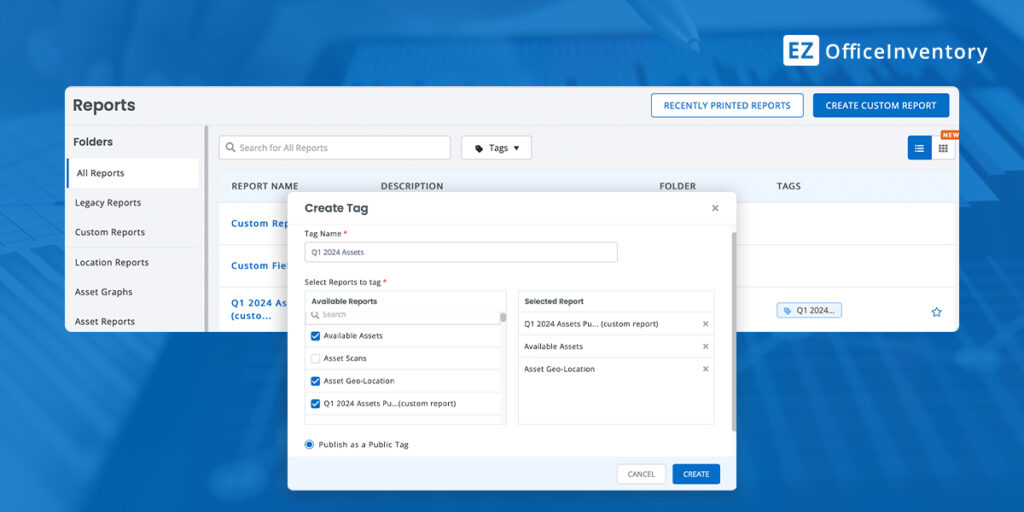Click the REPORT NAME column header

(x=264, y=186)
